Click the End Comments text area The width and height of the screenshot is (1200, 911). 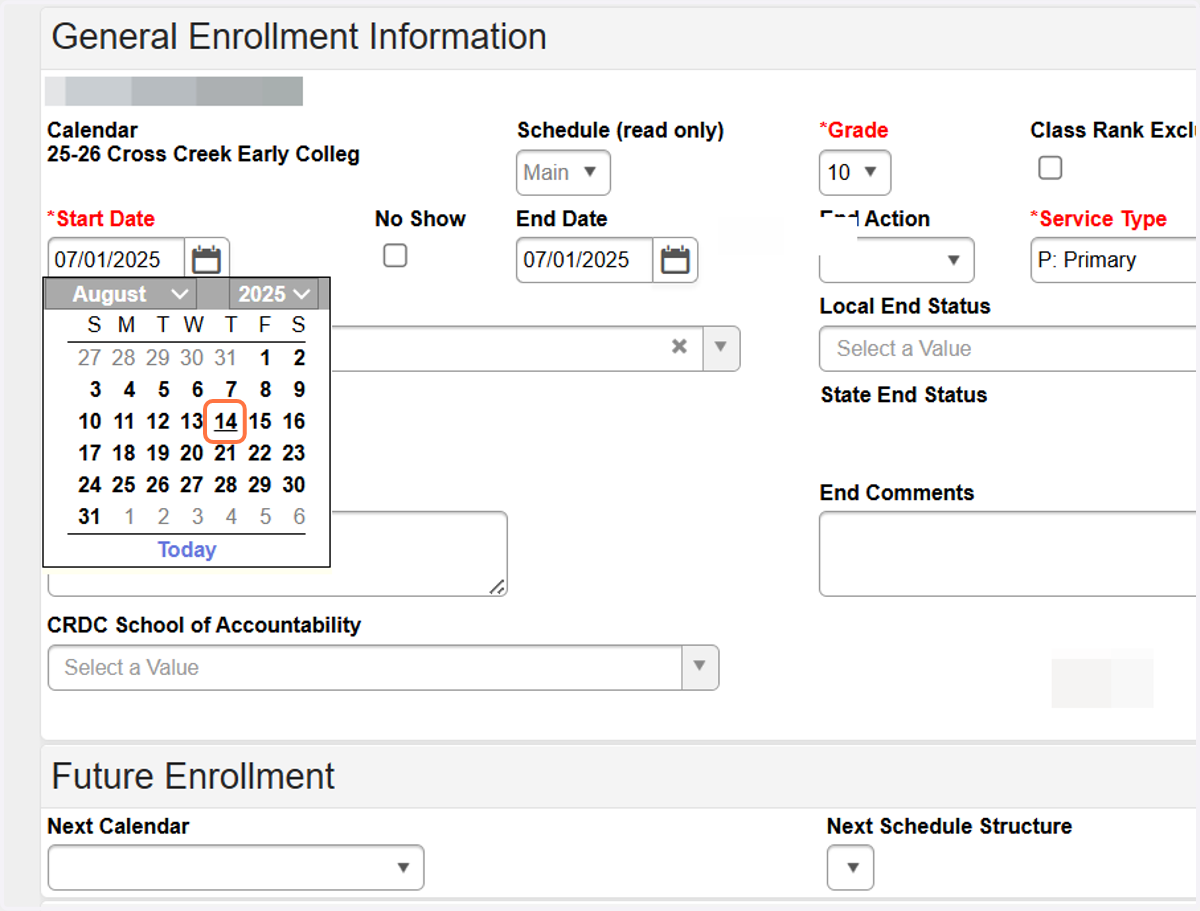click(x=1009, y=554)
